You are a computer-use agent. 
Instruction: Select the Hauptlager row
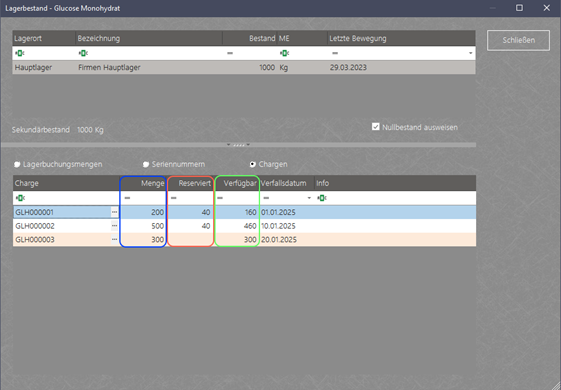[244, 67]
